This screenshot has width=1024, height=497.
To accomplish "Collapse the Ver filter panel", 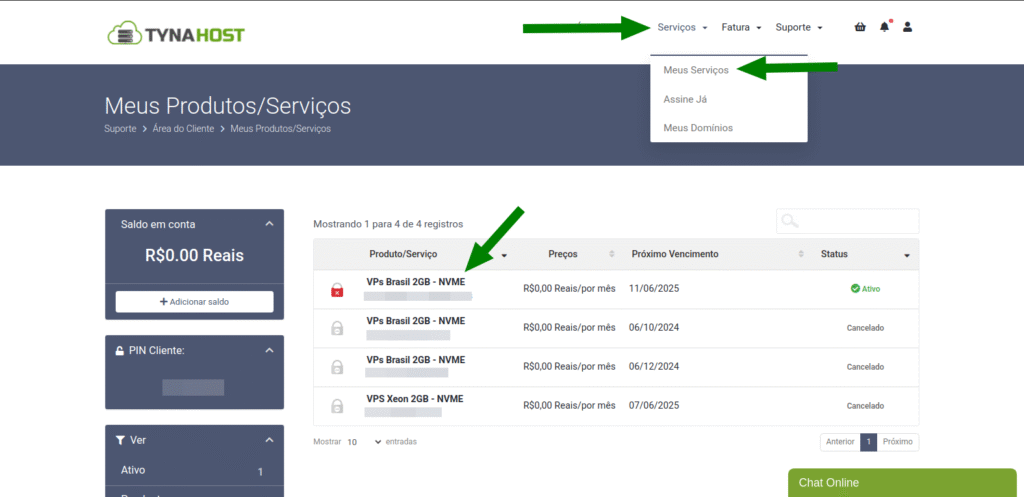I will coord(269,440).
